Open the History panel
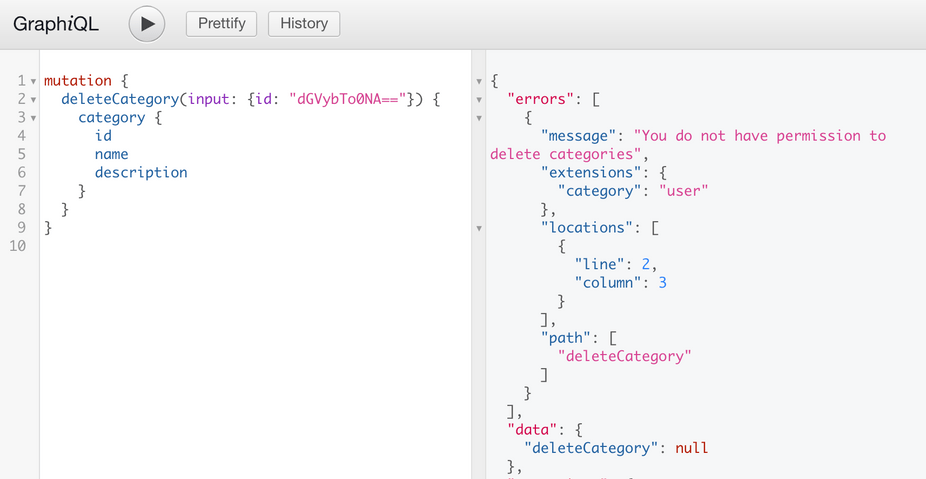Image resolution: width=926 pixels, height=479 pixels. tap(304, 24)
